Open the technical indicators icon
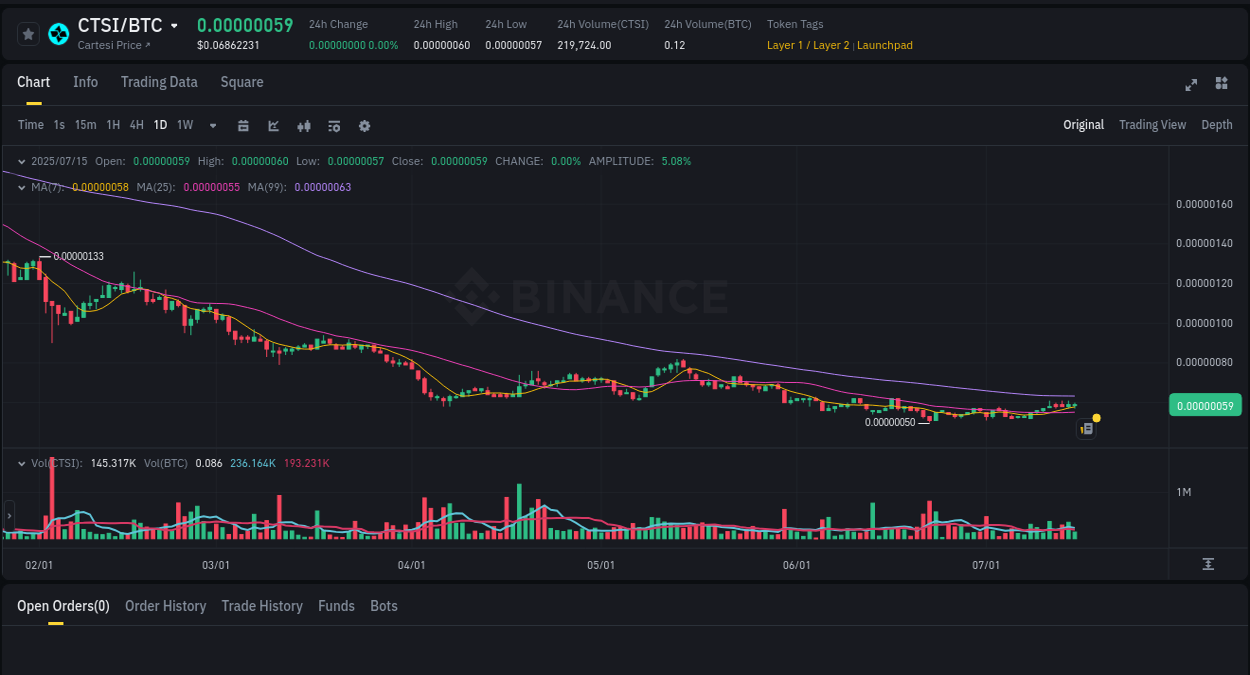 [333, 125]
